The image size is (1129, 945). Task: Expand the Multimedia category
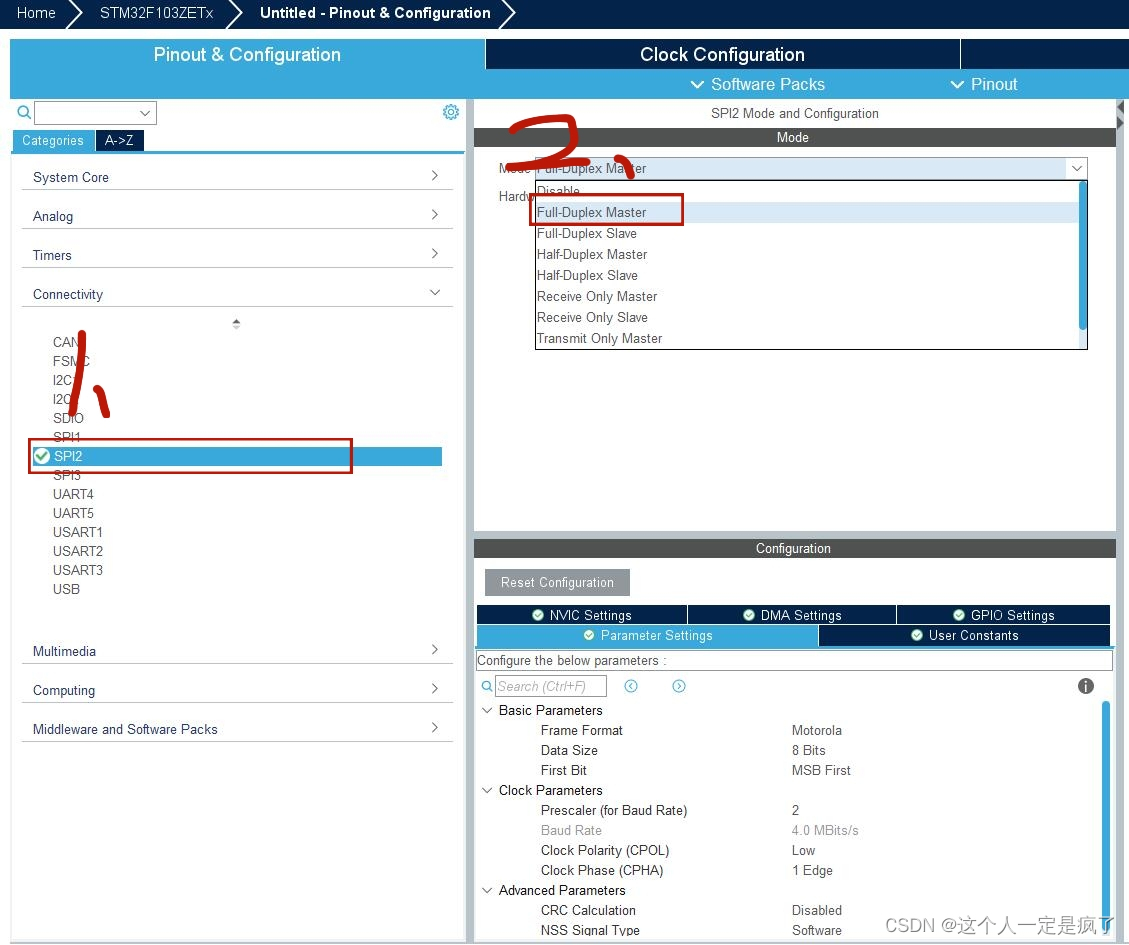[x=435, y=650]
